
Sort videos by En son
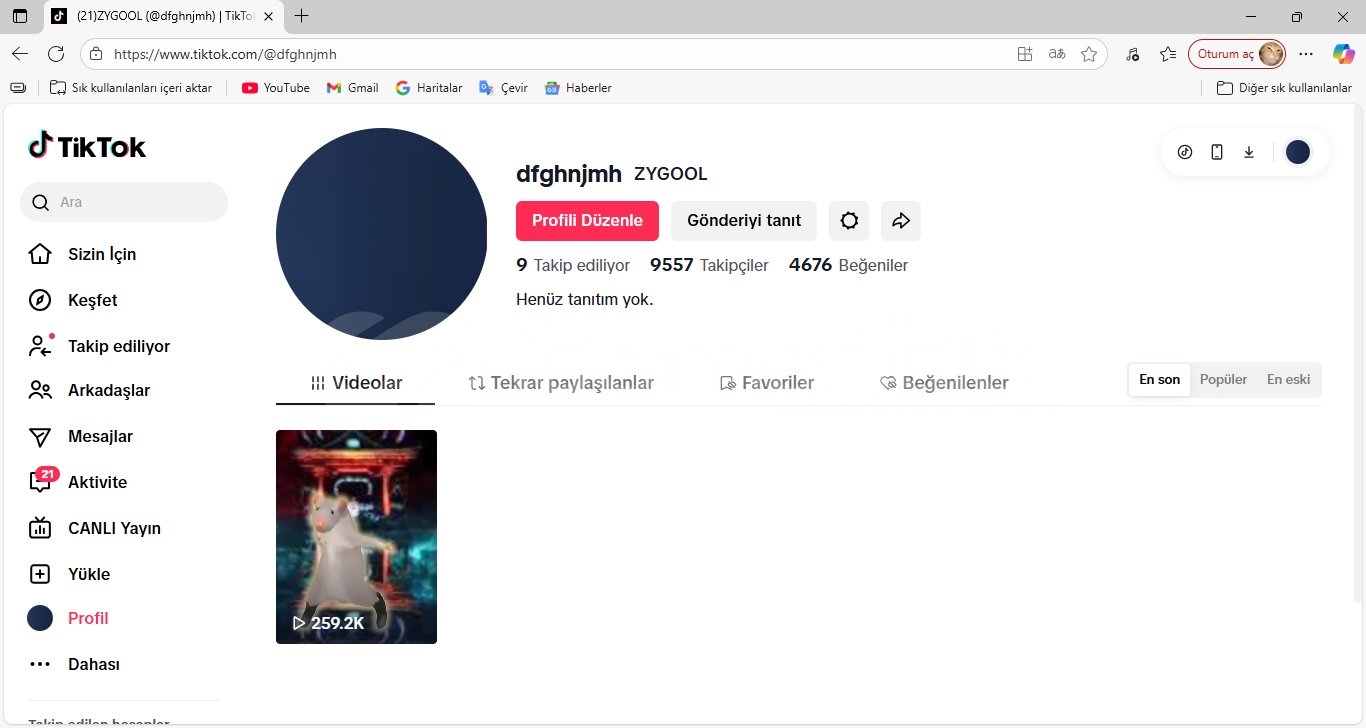tap(1160, 380)
